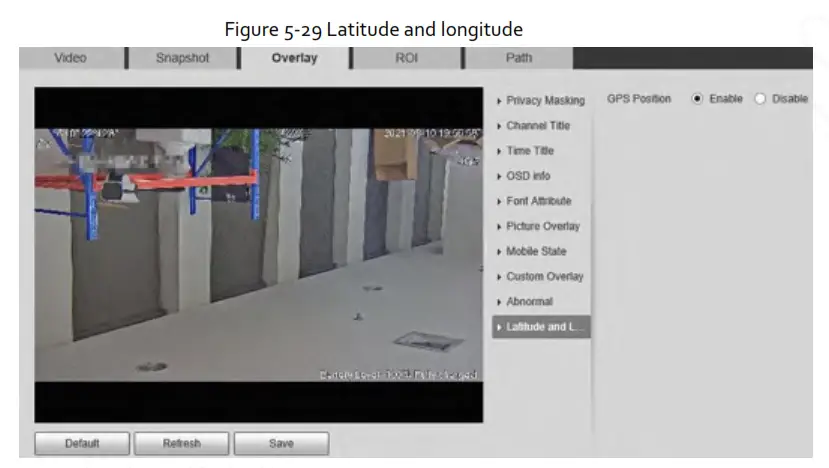Click arrow beside OSD Info
This screenshot has height=468, width=829.
[499, 176]
